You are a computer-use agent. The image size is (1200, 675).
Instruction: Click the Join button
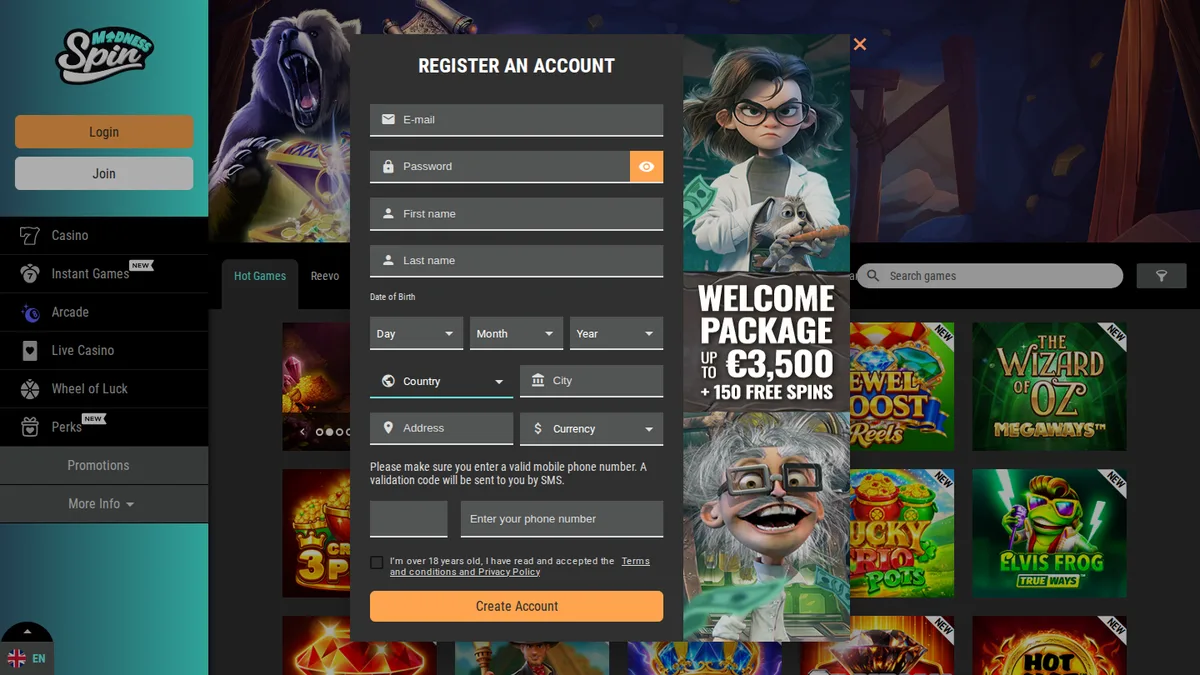pyautogui.click(x=104, y=174)
